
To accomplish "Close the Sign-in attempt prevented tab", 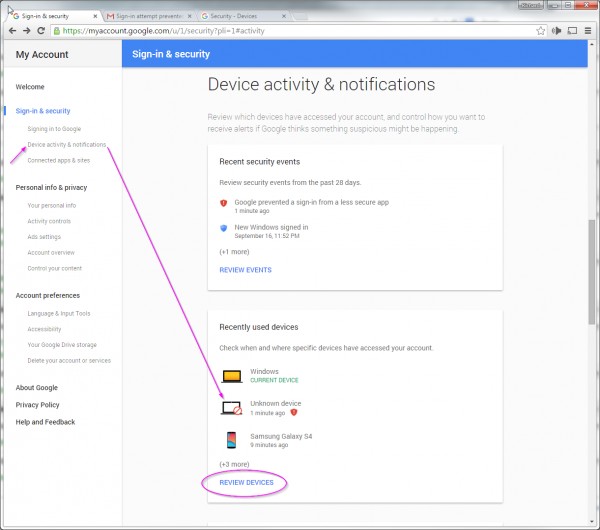I will coord(189,16).
